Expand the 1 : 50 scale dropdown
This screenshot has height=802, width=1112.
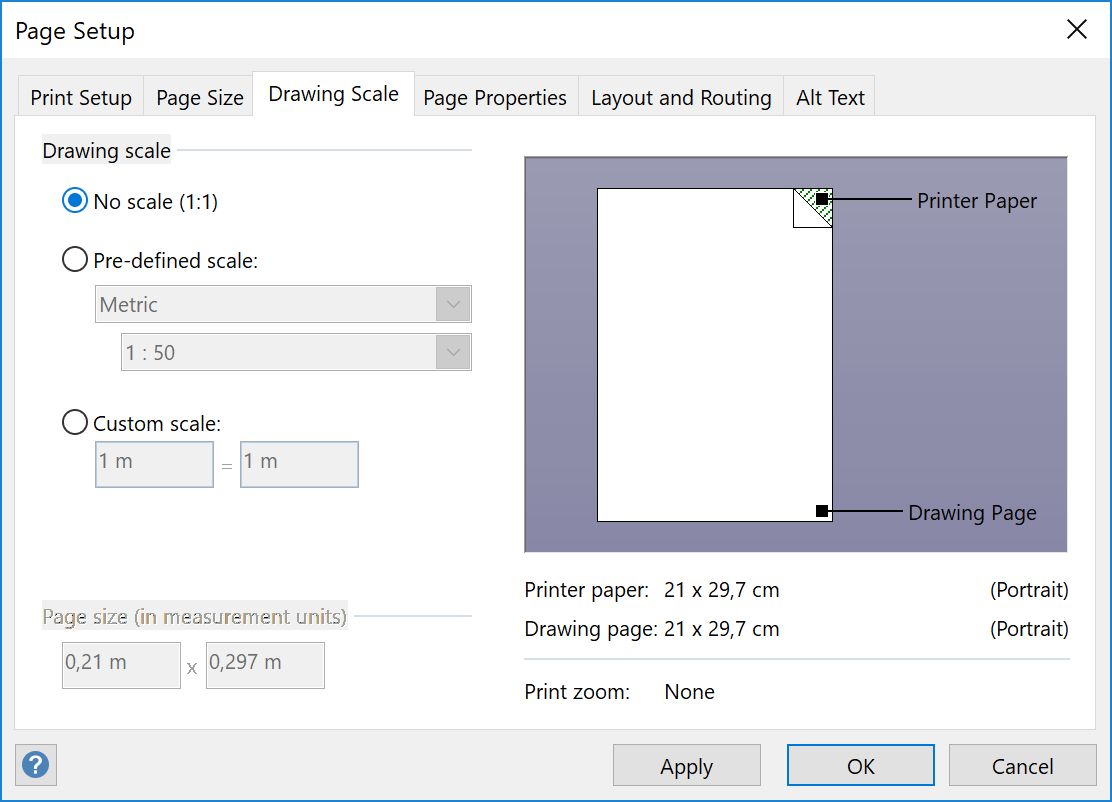pyautogui.click(x=296, y=352)
